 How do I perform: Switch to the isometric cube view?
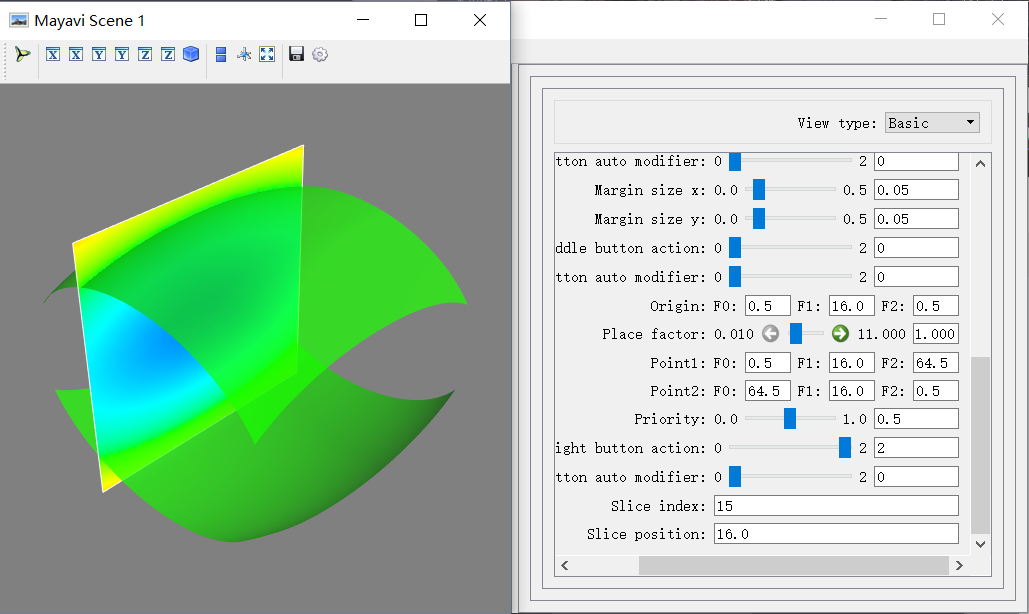191,54
